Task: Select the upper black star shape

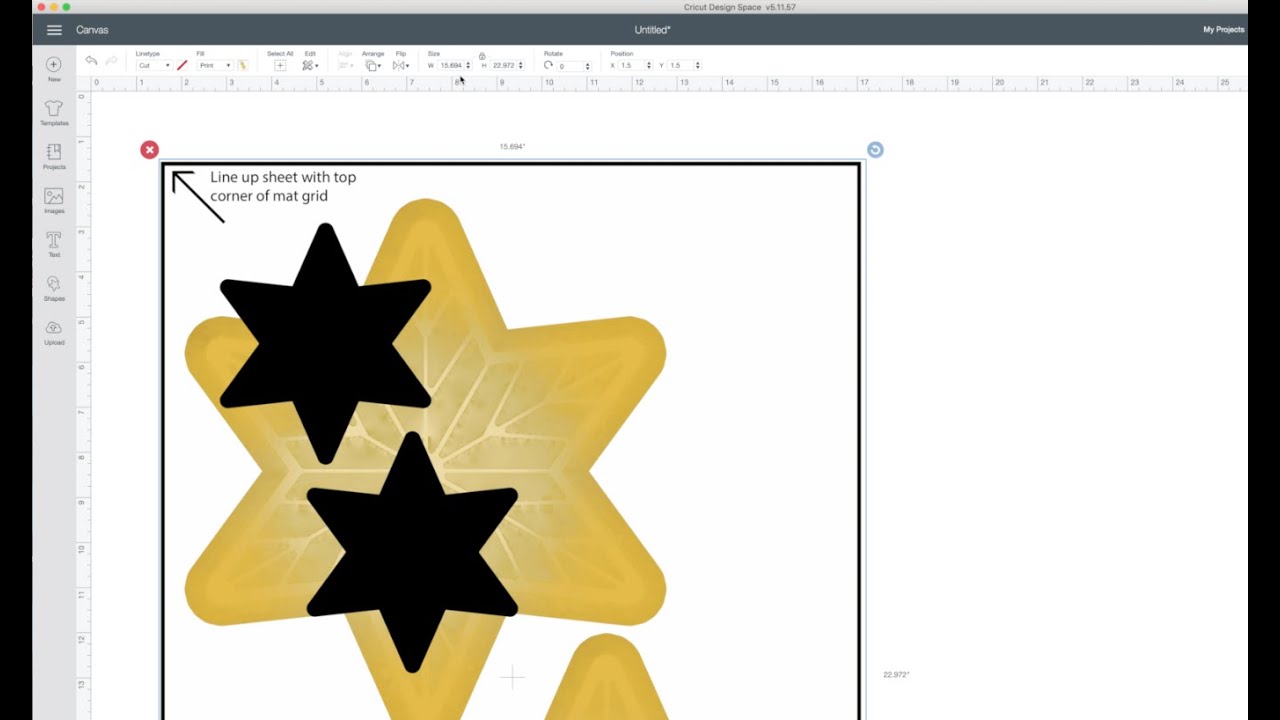Action: (x=325, y=343)
